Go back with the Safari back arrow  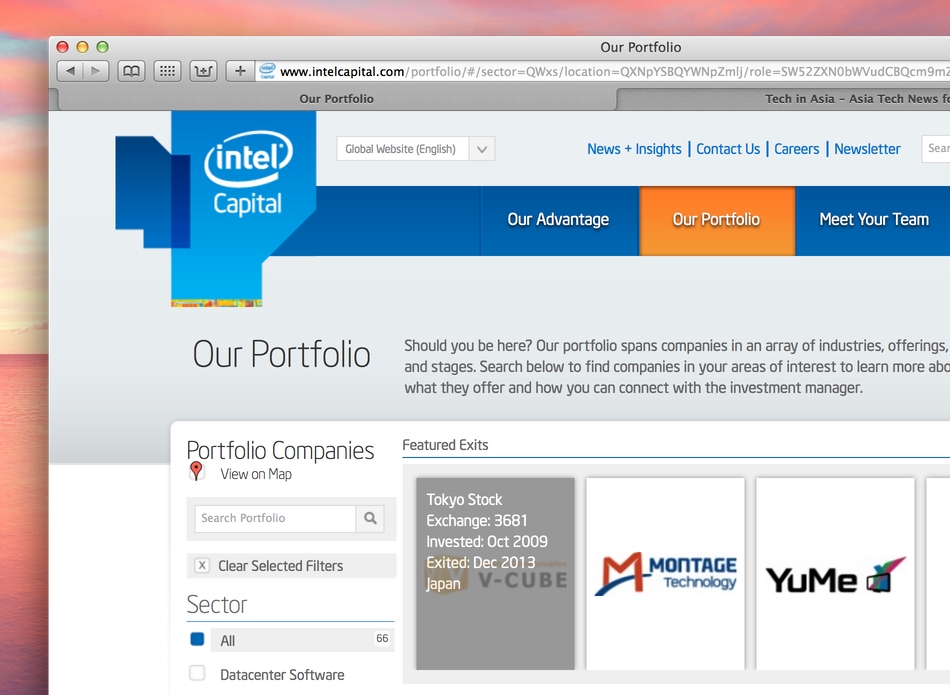pyautogui.click(x=70, y=71)
